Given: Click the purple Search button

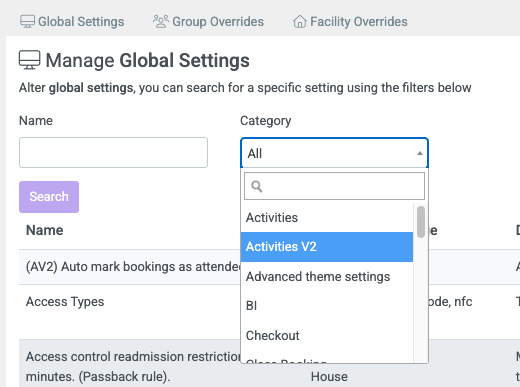Looking at the screenshot, I should point(49,197).
